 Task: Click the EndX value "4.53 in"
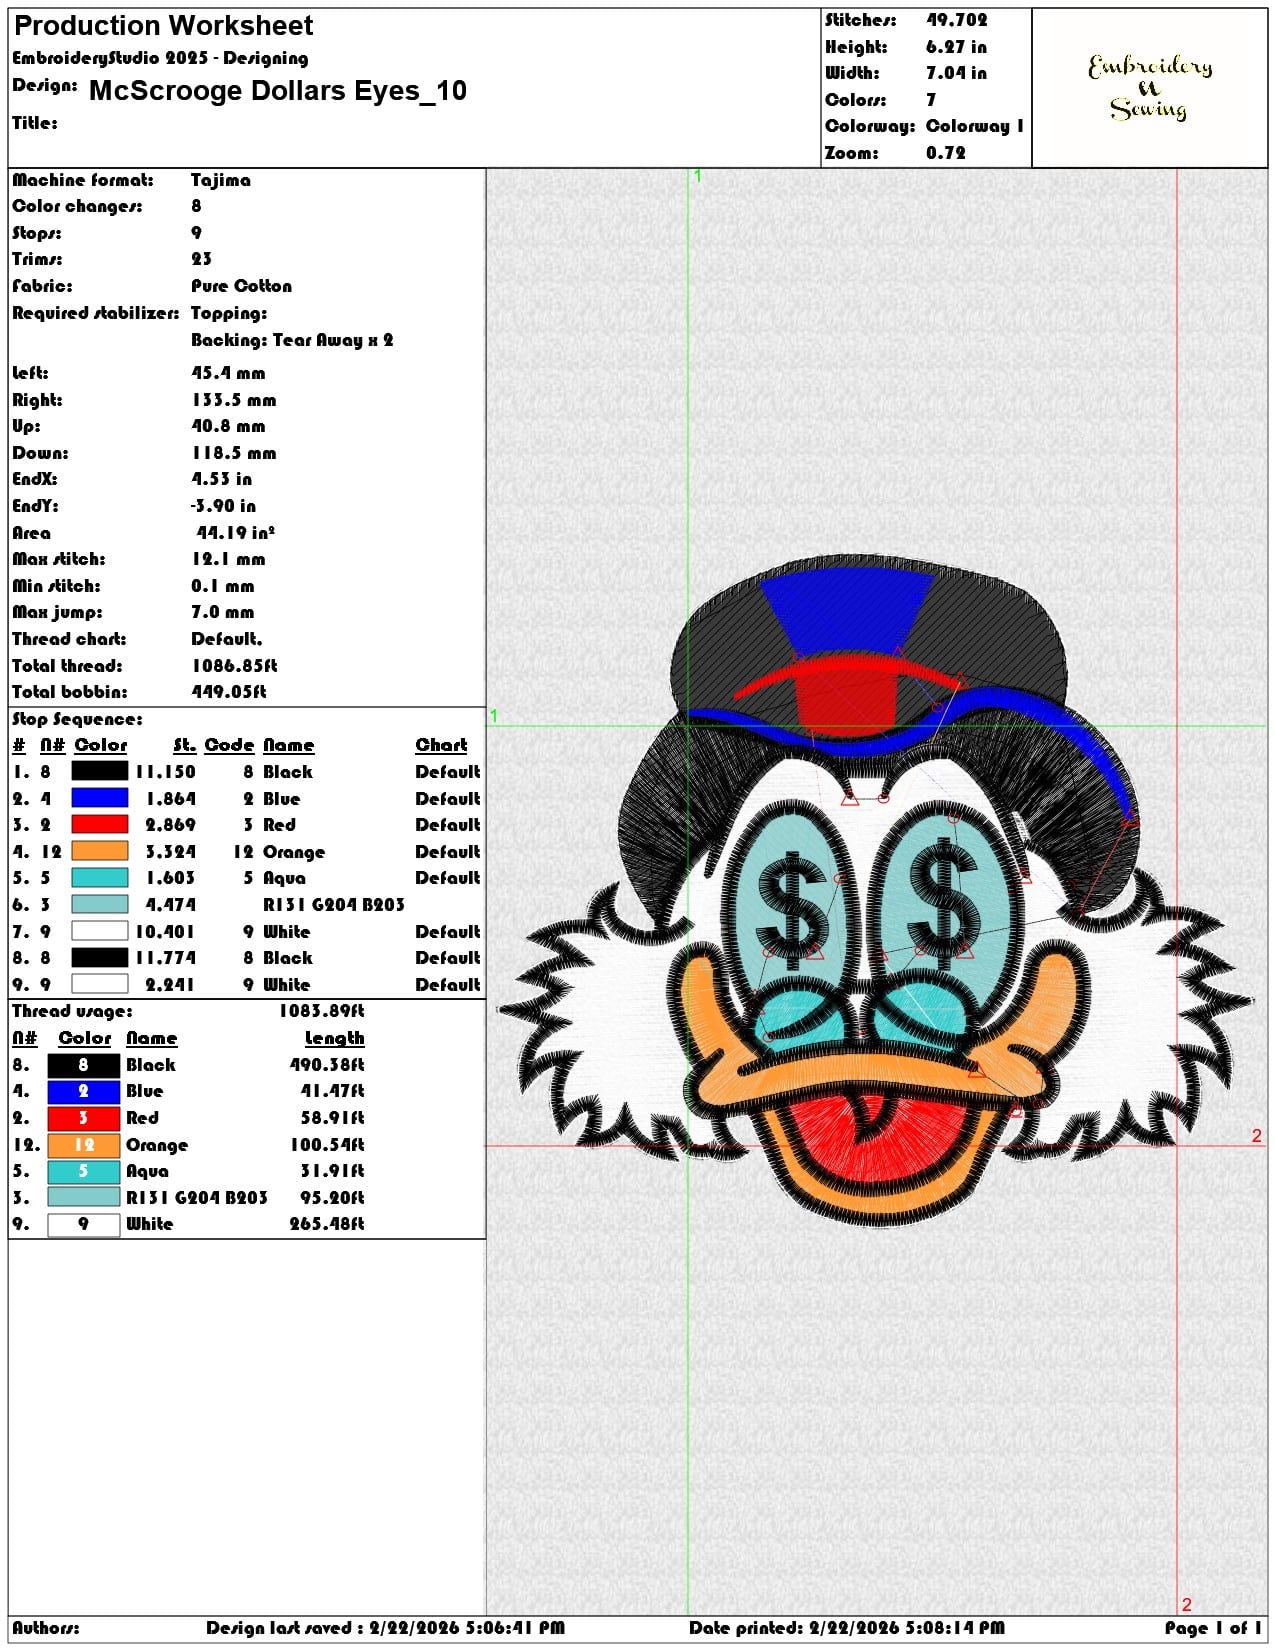221,479
